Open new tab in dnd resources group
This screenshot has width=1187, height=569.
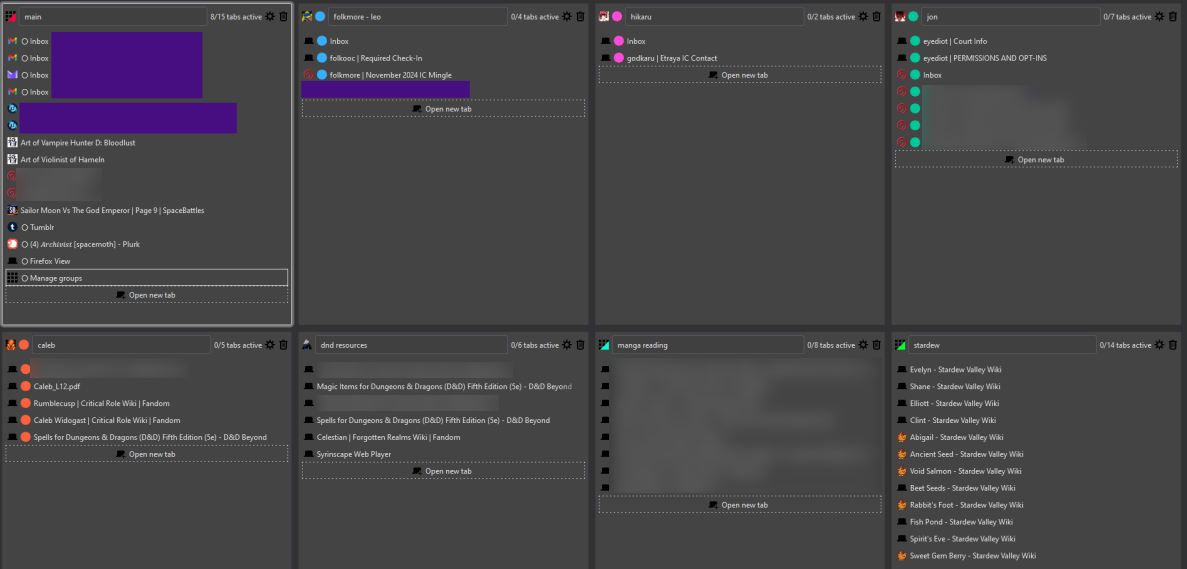(442, 471)
